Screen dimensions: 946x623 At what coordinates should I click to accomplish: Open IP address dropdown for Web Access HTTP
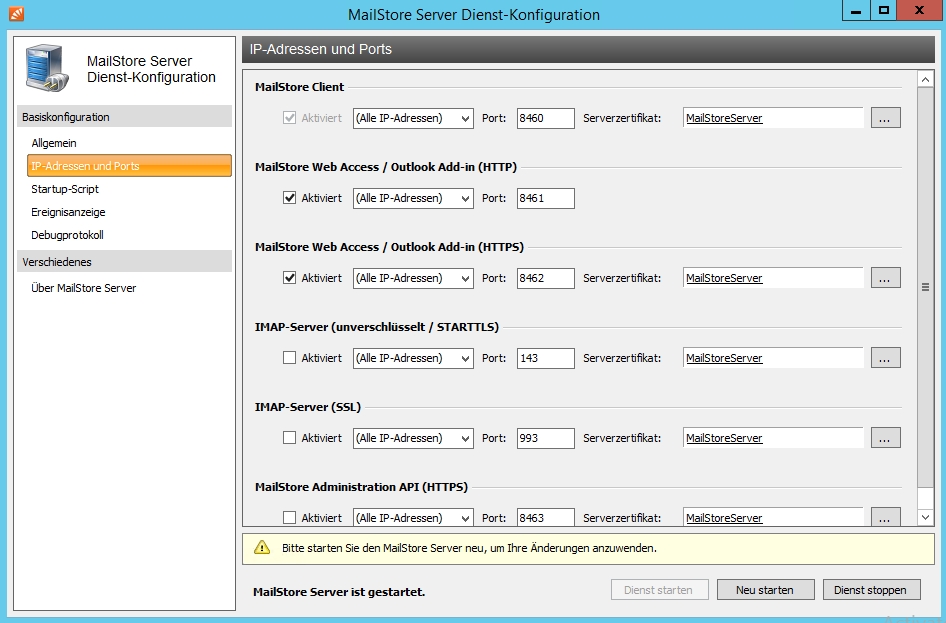click(413, 198)
